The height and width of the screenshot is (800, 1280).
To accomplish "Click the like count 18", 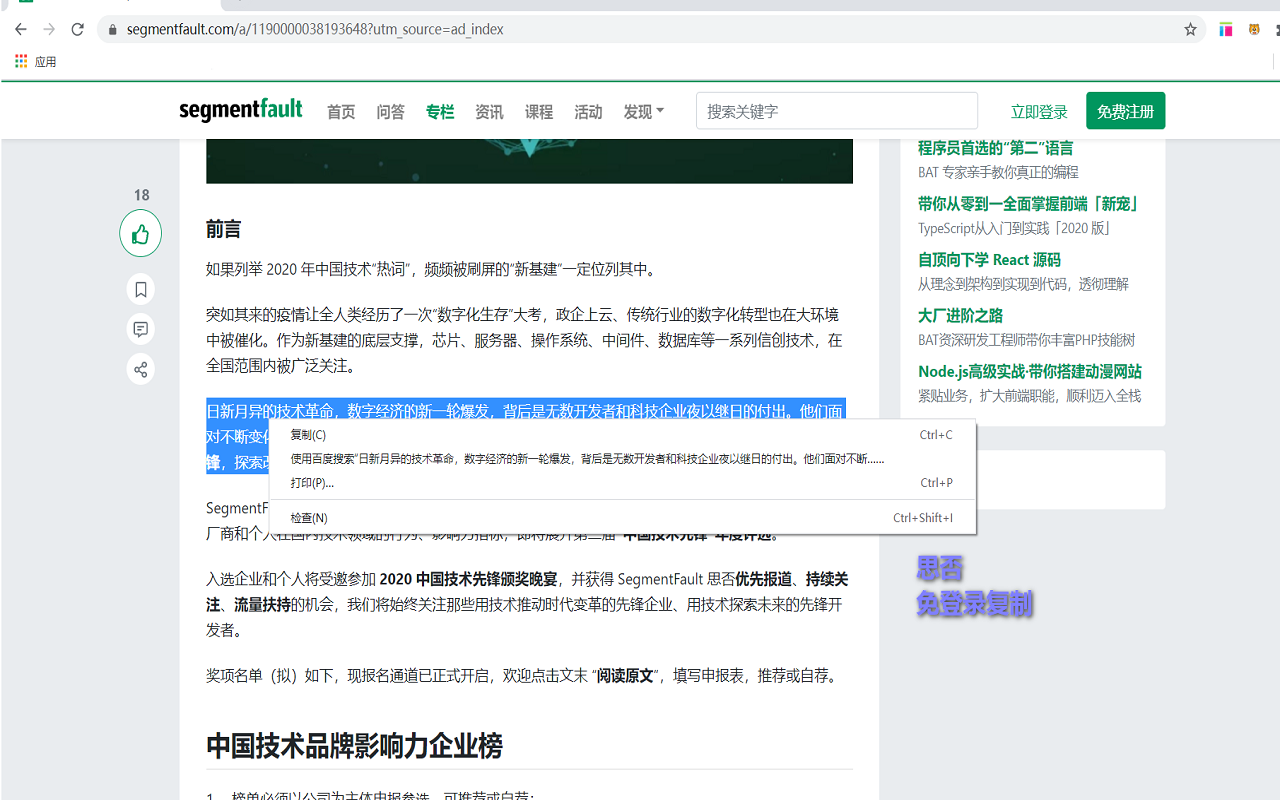I will (141, 195).
